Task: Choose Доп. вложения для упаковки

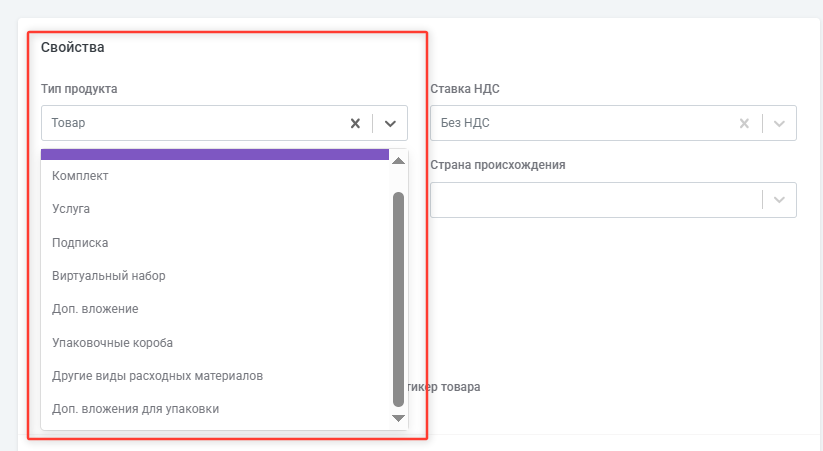Action: (135, 409)
